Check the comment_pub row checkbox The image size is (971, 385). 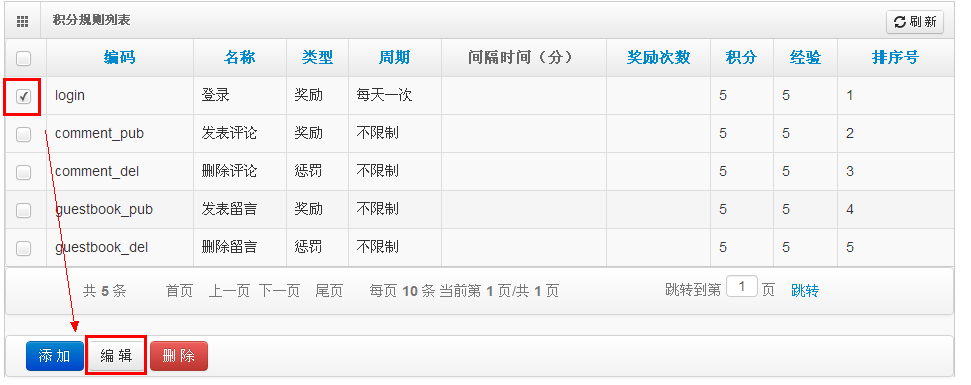pos(24,134)
